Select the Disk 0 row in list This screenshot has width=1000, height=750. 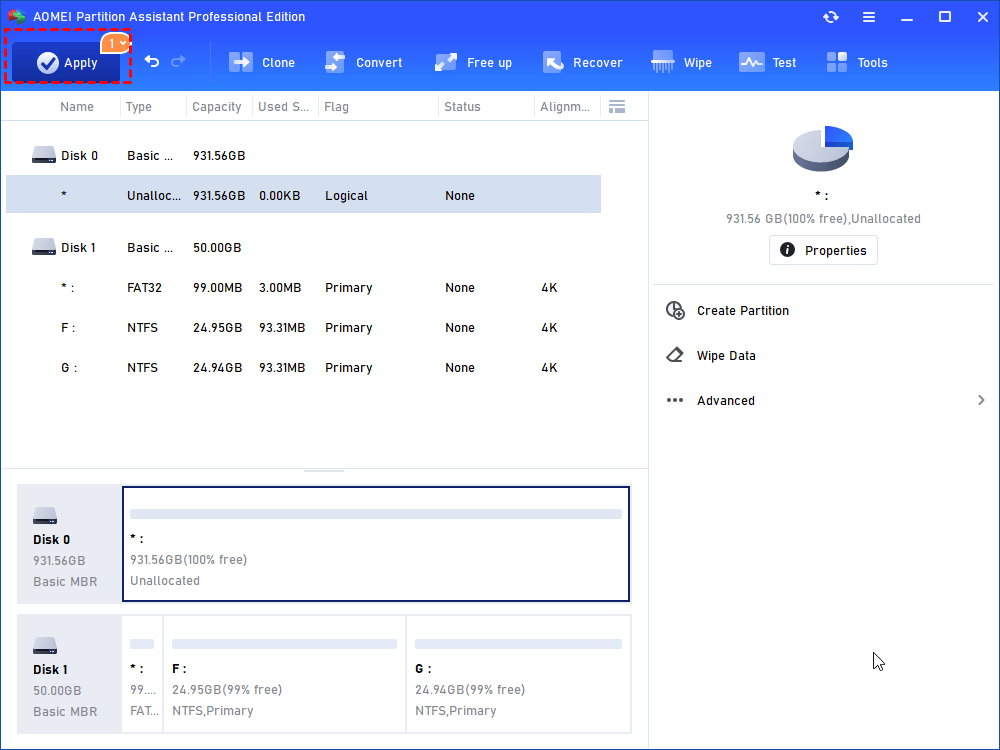(304, 156)
